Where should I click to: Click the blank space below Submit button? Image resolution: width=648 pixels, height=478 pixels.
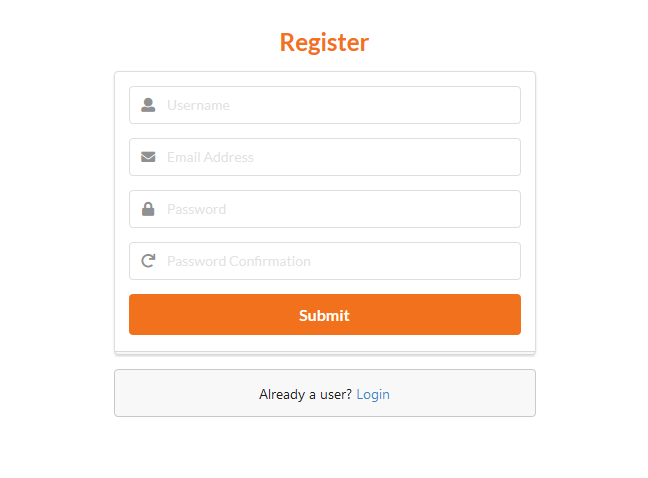pos(325,343)
